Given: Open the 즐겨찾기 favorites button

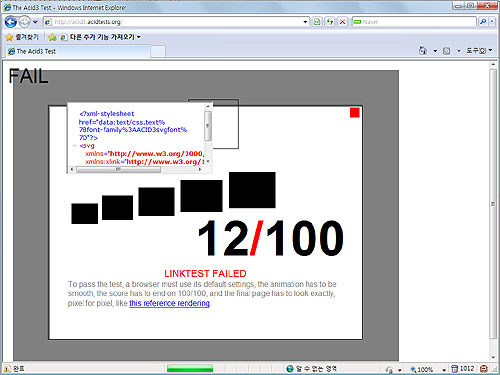Looking at the screenshot, I should click(22, 37).
